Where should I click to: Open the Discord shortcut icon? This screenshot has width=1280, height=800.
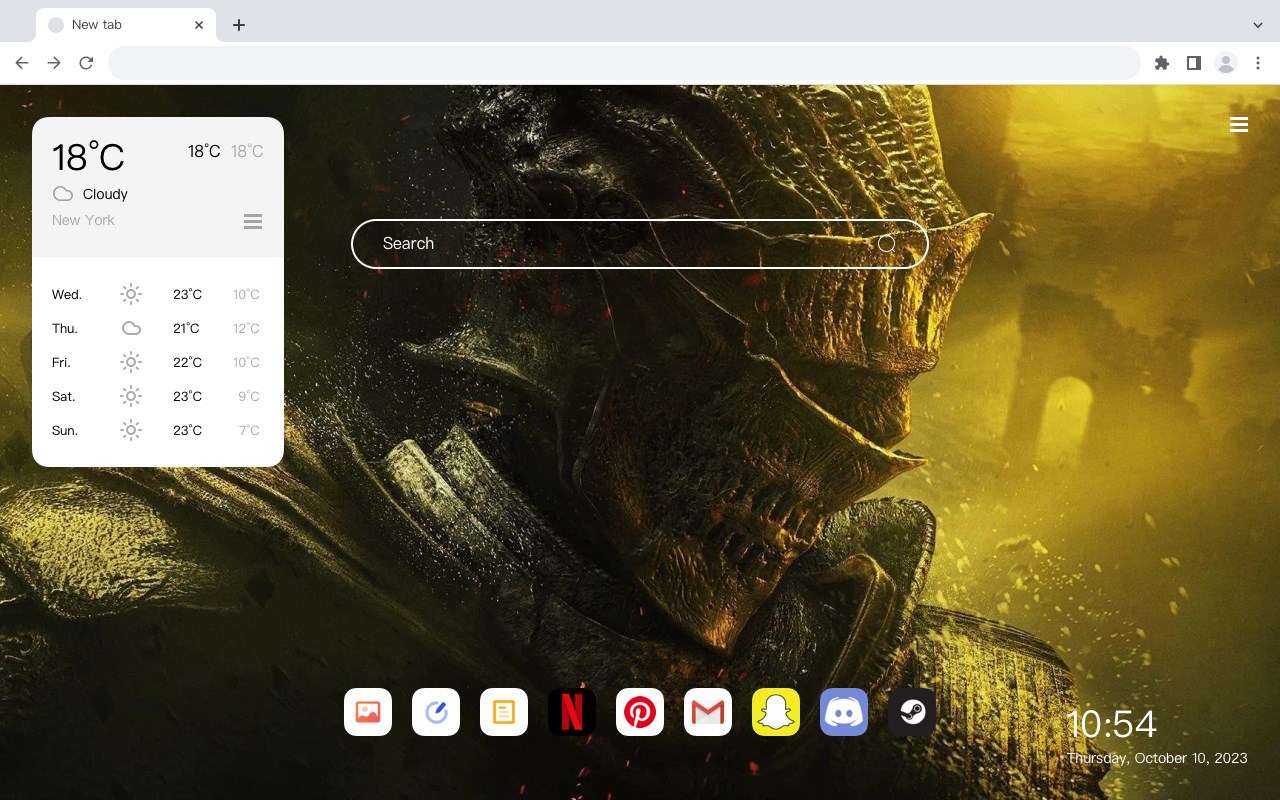point(844,712)
